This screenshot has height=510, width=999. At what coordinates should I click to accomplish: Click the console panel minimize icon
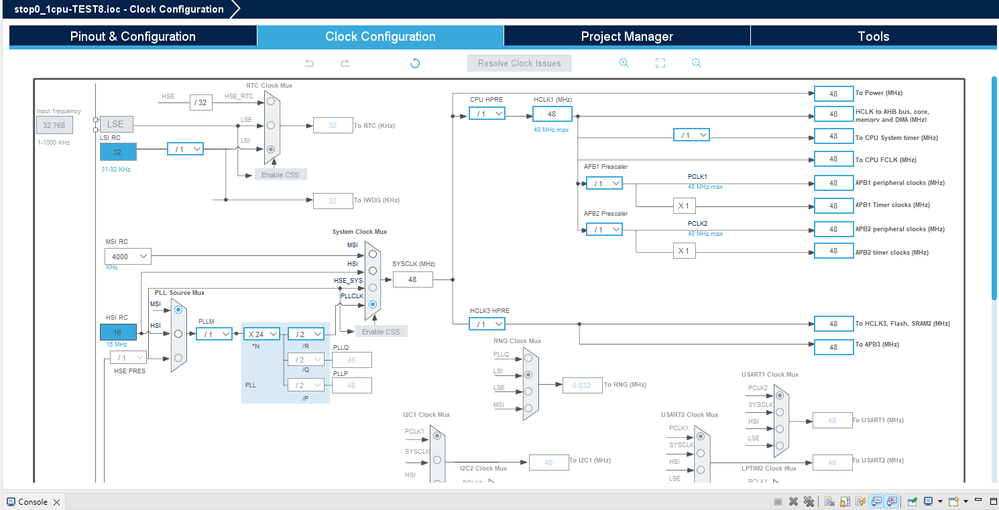point(978,500)
